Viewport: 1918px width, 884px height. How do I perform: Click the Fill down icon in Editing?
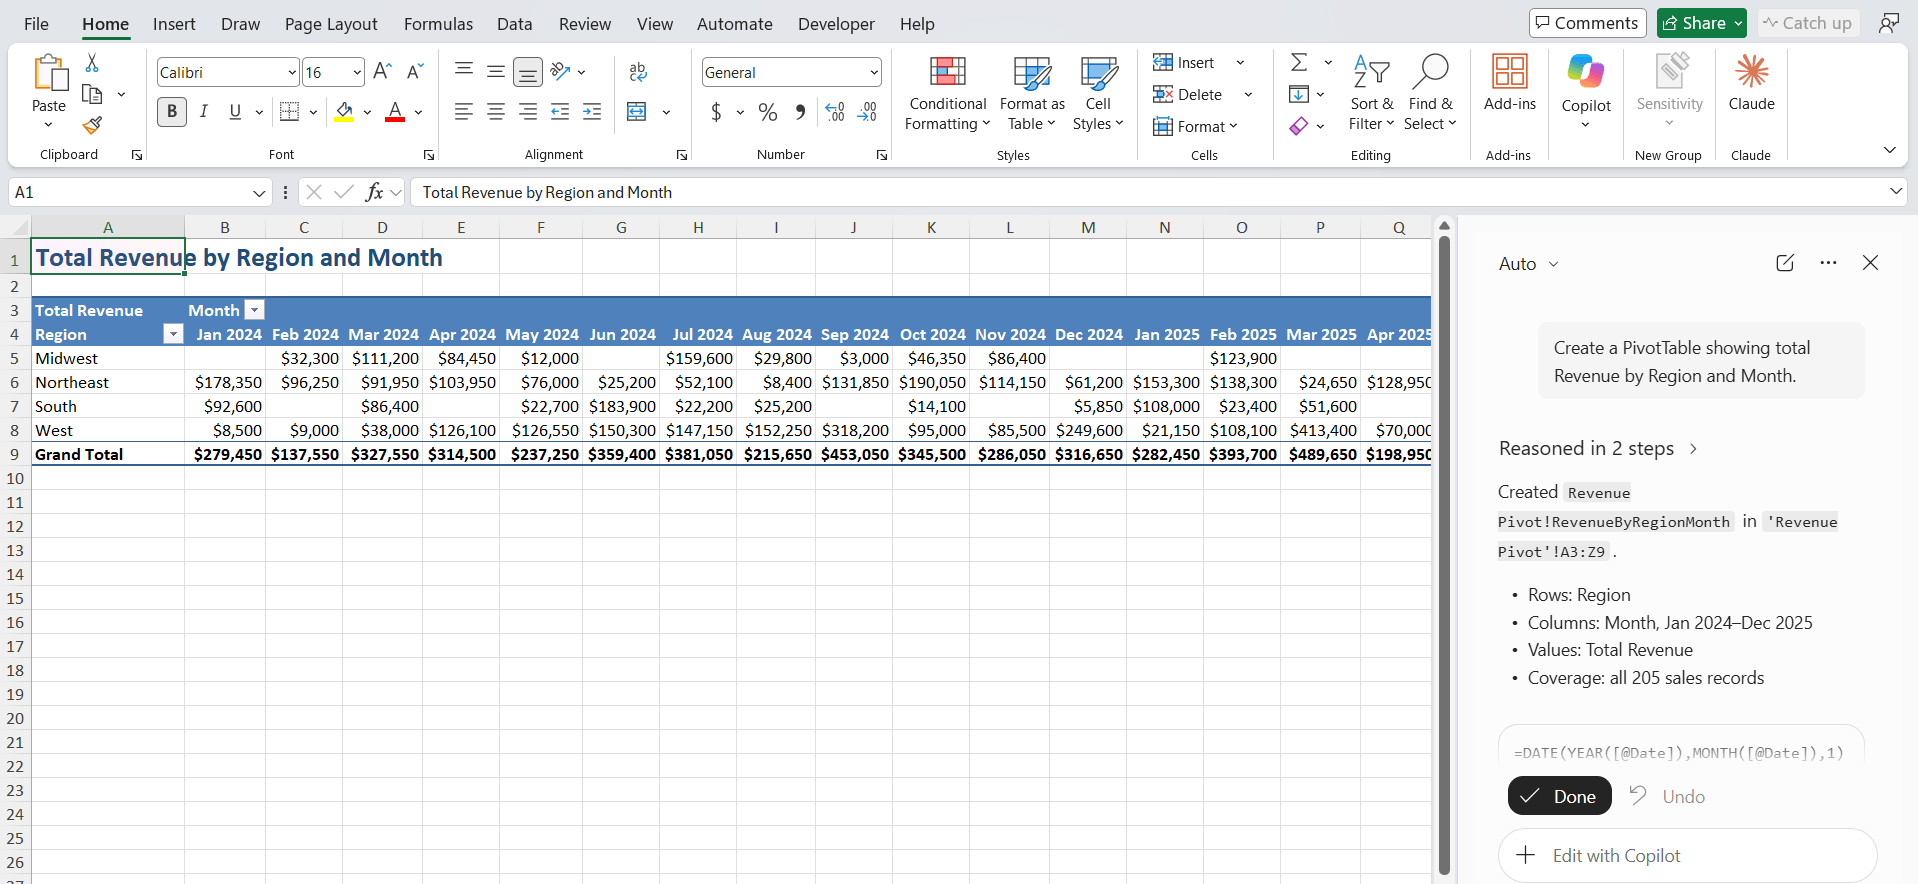pos(1299,94)
